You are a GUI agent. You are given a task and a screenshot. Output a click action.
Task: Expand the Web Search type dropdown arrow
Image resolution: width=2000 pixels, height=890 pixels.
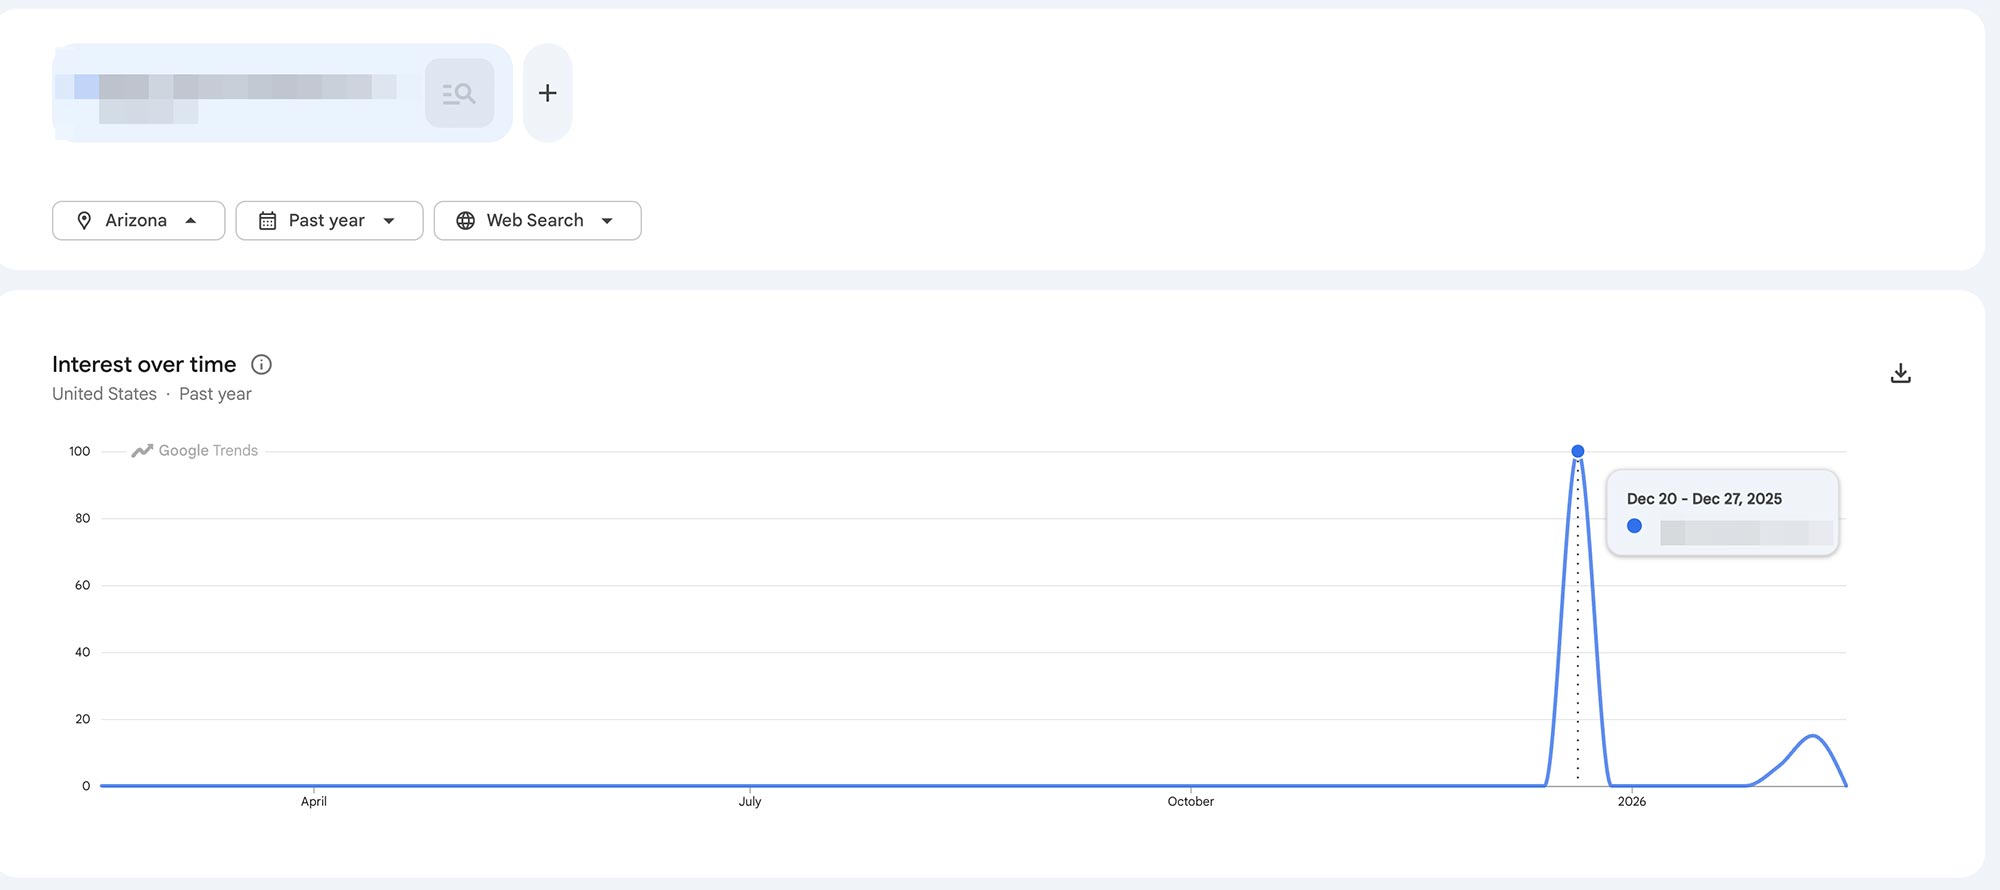coord(607,221)
